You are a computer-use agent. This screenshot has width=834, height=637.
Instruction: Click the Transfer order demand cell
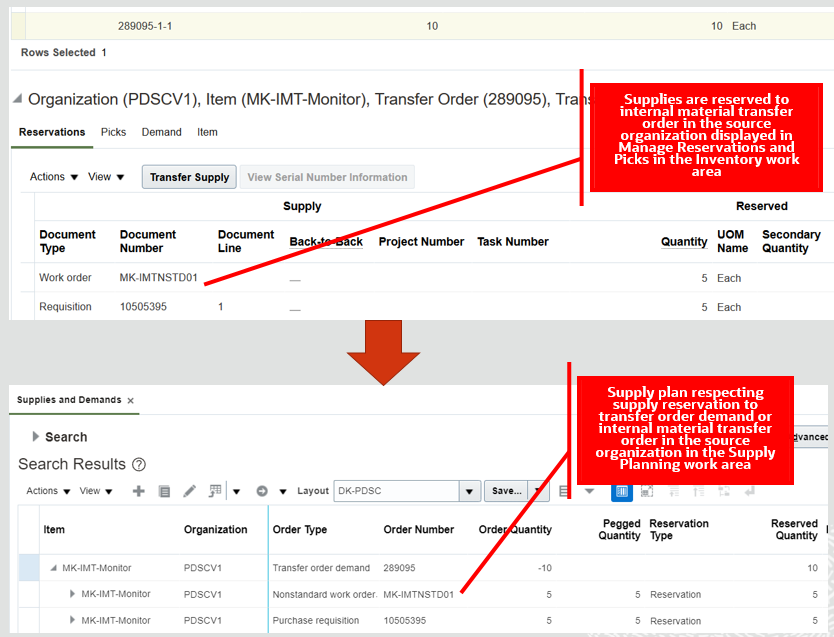[x=321, y=568]
